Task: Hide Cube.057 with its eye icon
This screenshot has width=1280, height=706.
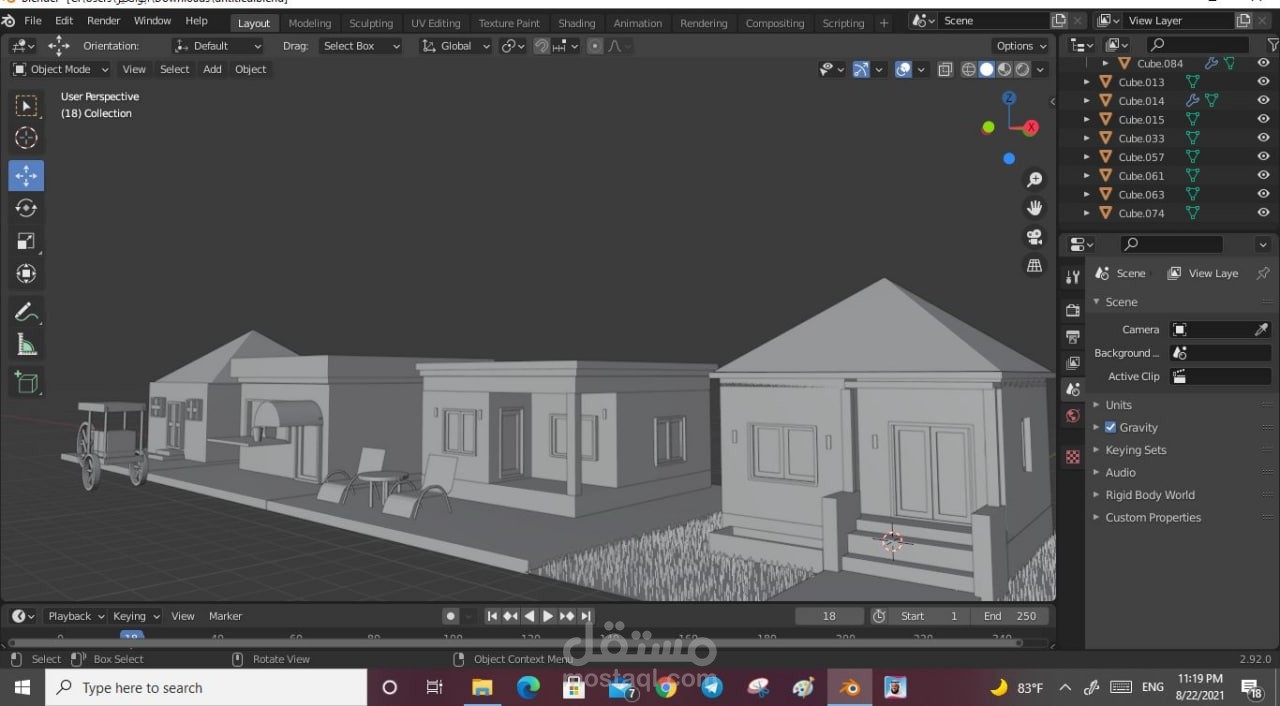Action: click(1263, 157)
